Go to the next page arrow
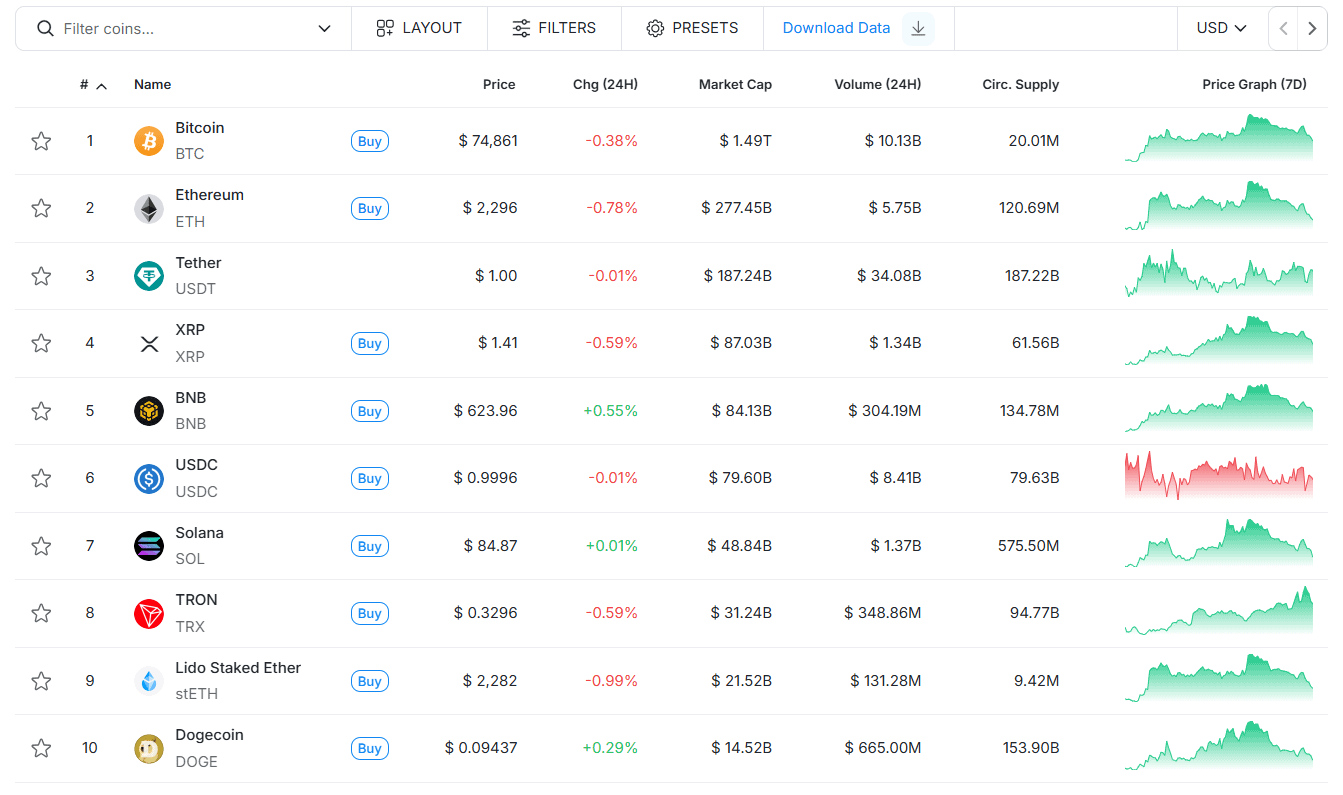Image resolution: width=1343 pixels, height=795 pixels. [x=1312, y=29]
